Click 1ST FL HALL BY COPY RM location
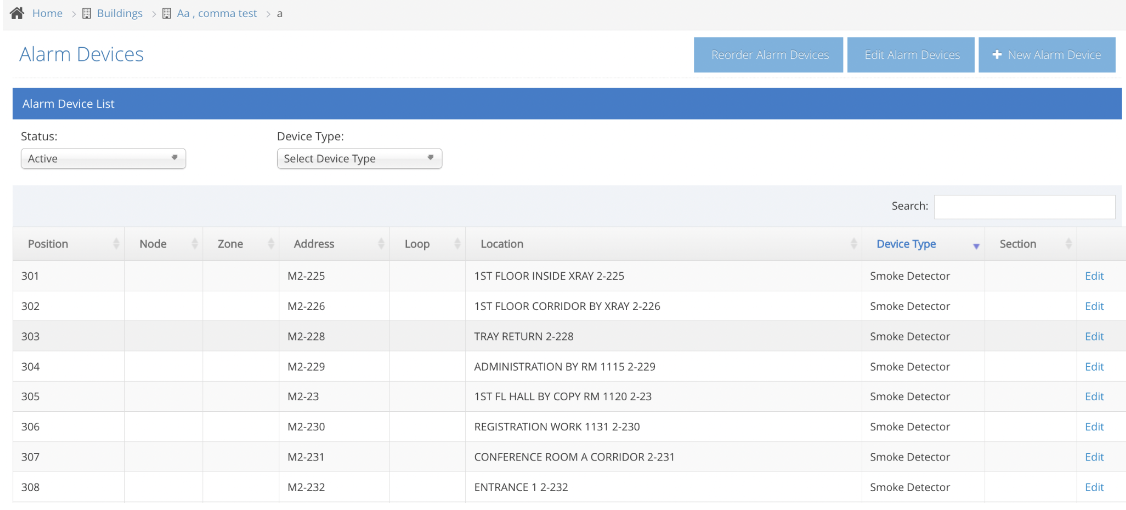The height and width of the screenshot is (510, 1126). point(563,397)
